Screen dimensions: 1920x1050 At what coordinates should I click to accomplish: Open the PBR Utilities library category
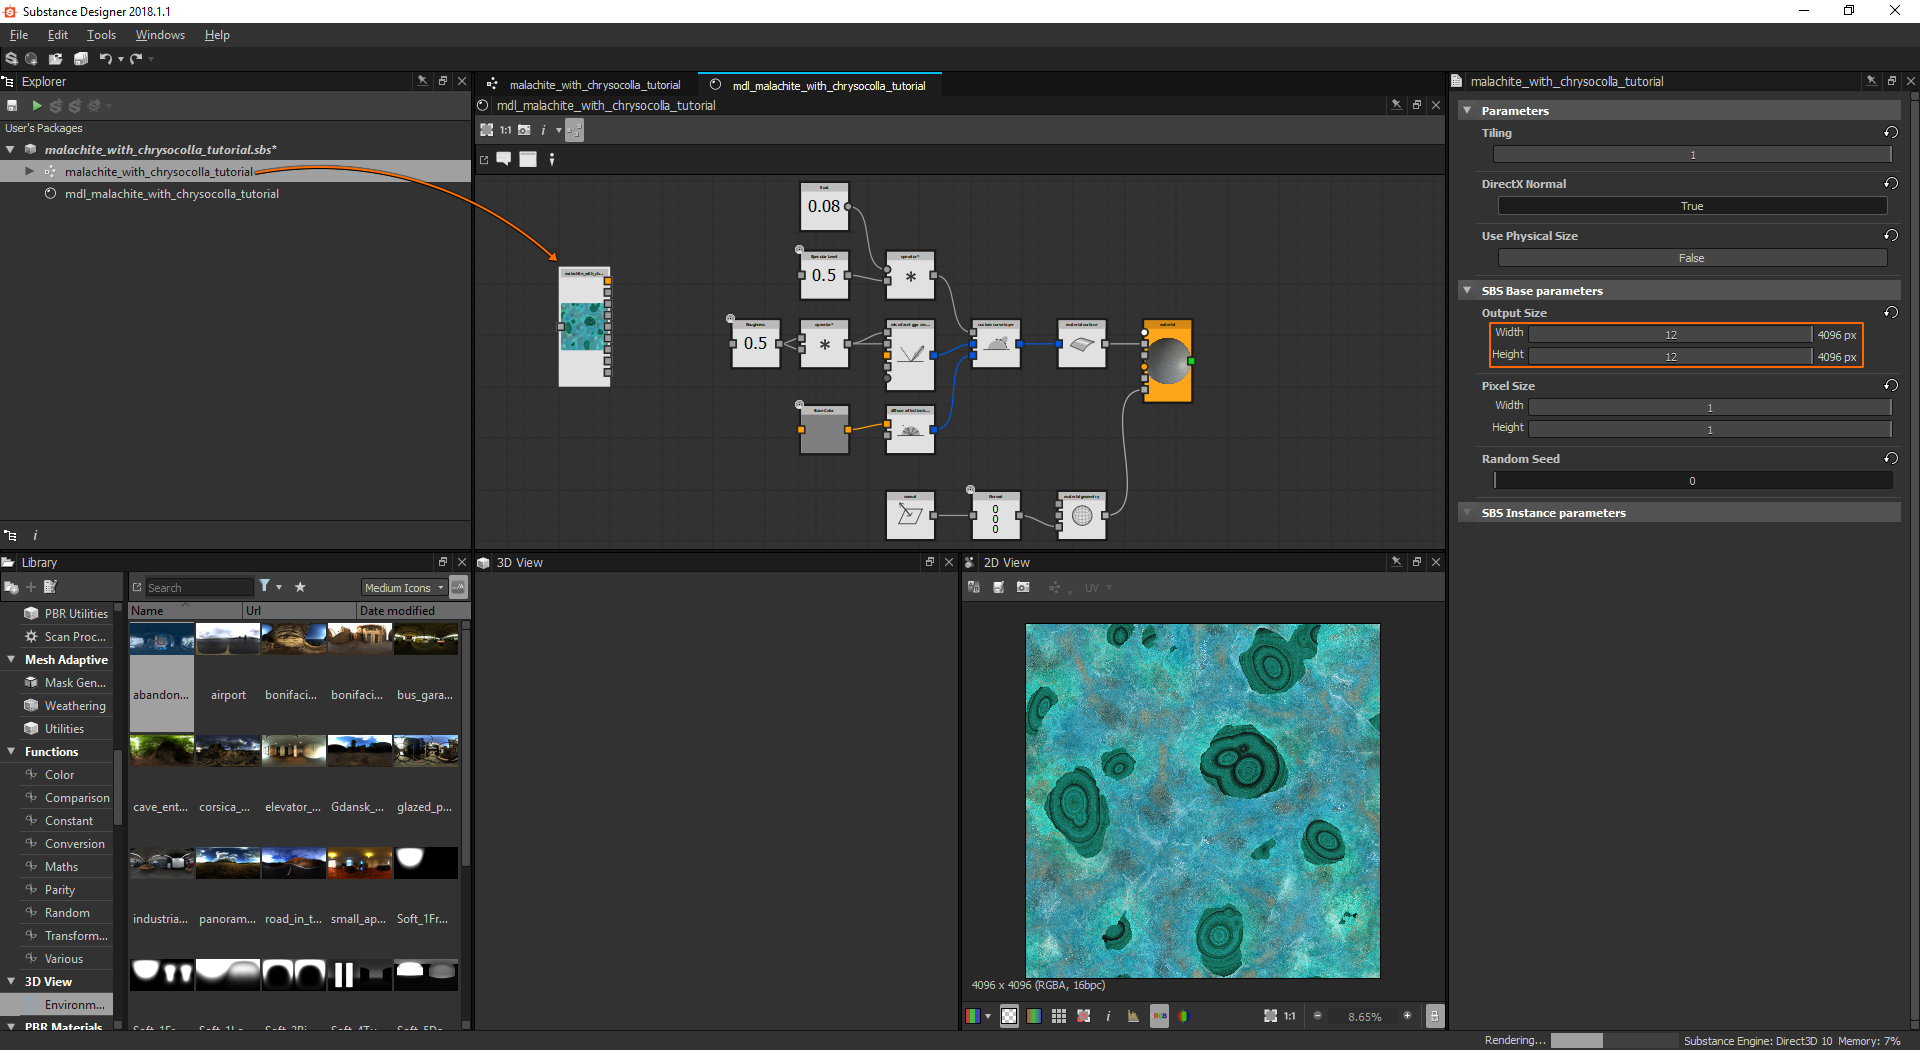click(76, 614)
